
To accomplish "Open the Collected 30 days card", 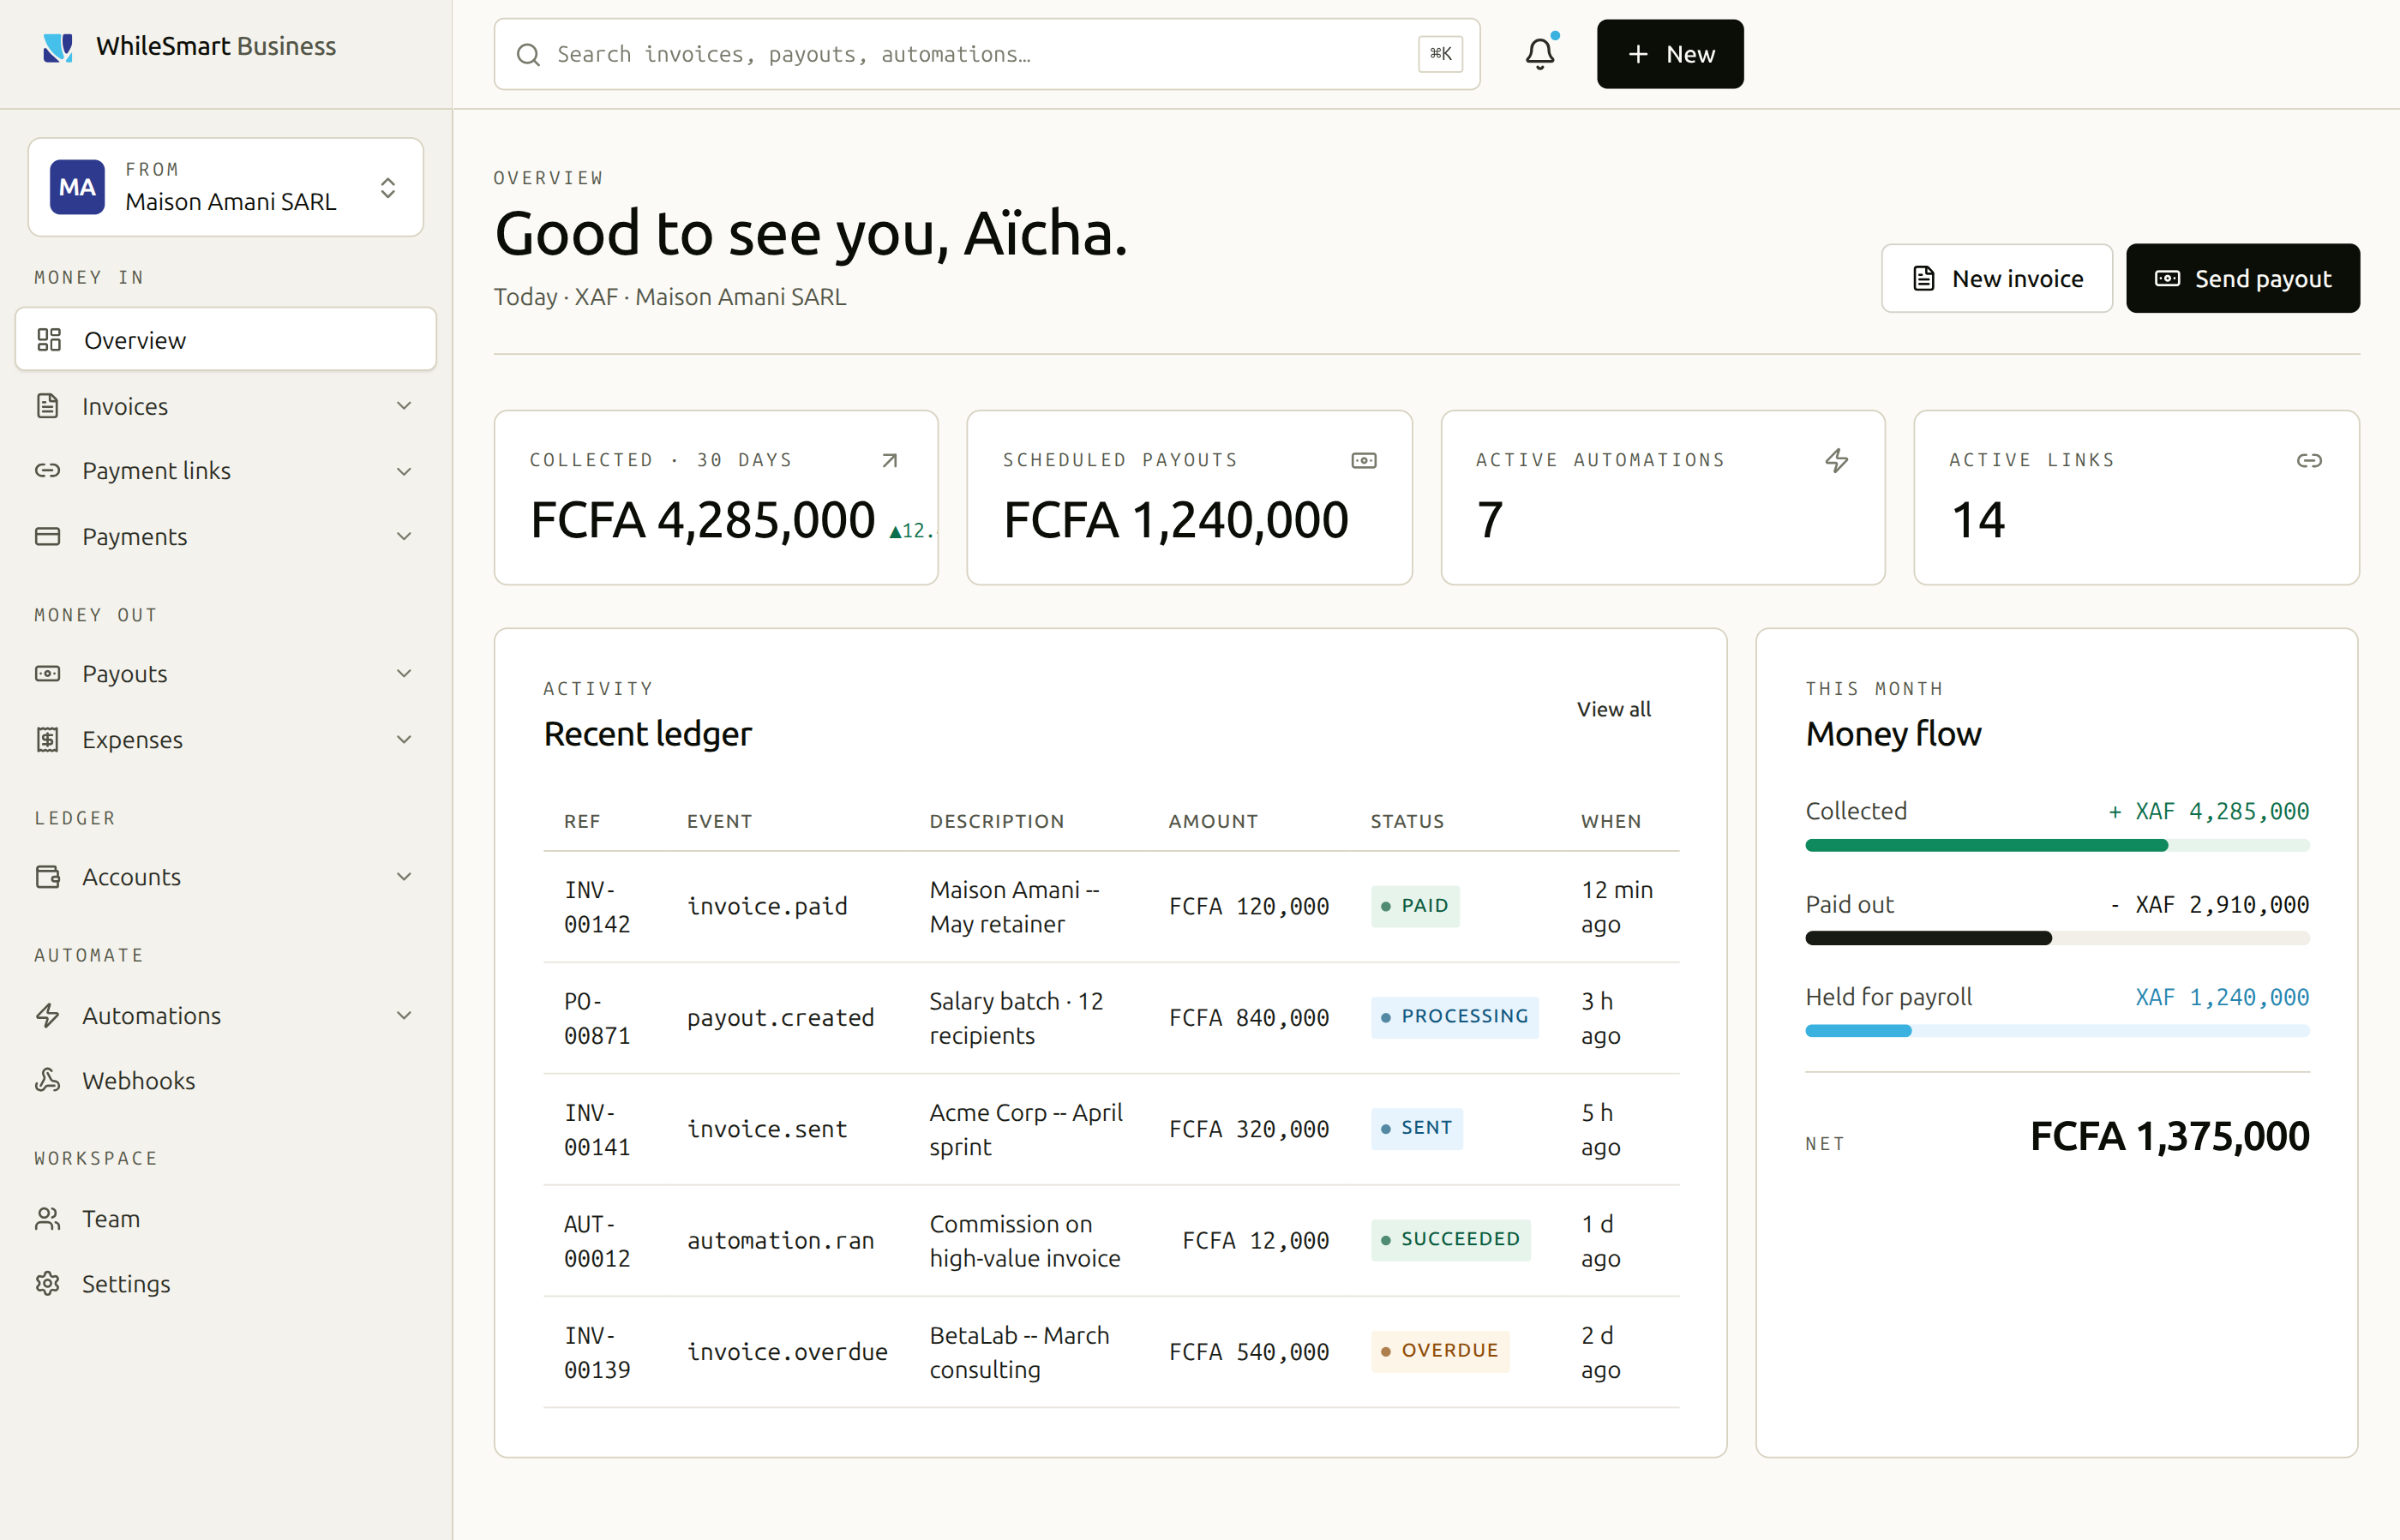I will click(716, 498).
